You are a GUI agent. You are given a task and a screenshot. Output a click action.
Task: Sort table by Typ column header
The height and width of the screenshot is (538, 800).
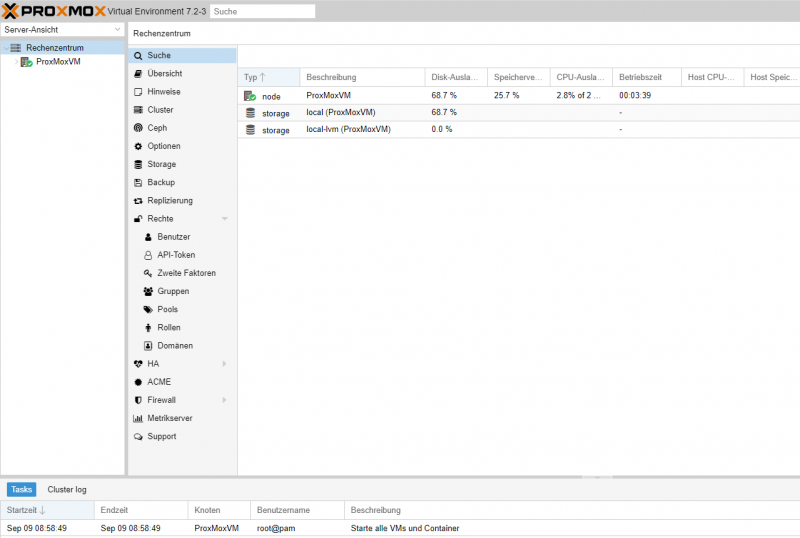[x=269, y=77]
